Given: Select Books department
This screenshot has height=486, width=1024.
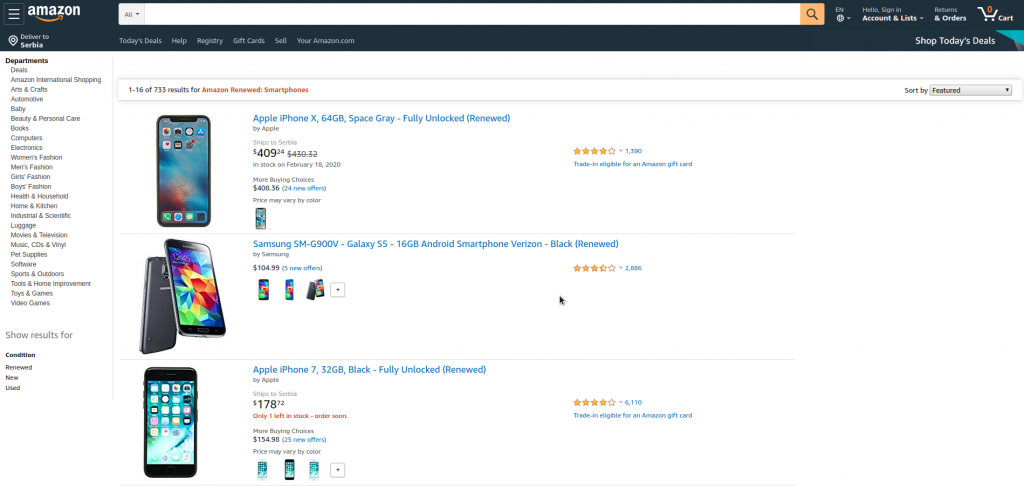Looking at the screenshot, I should click(x=20, y=128).
